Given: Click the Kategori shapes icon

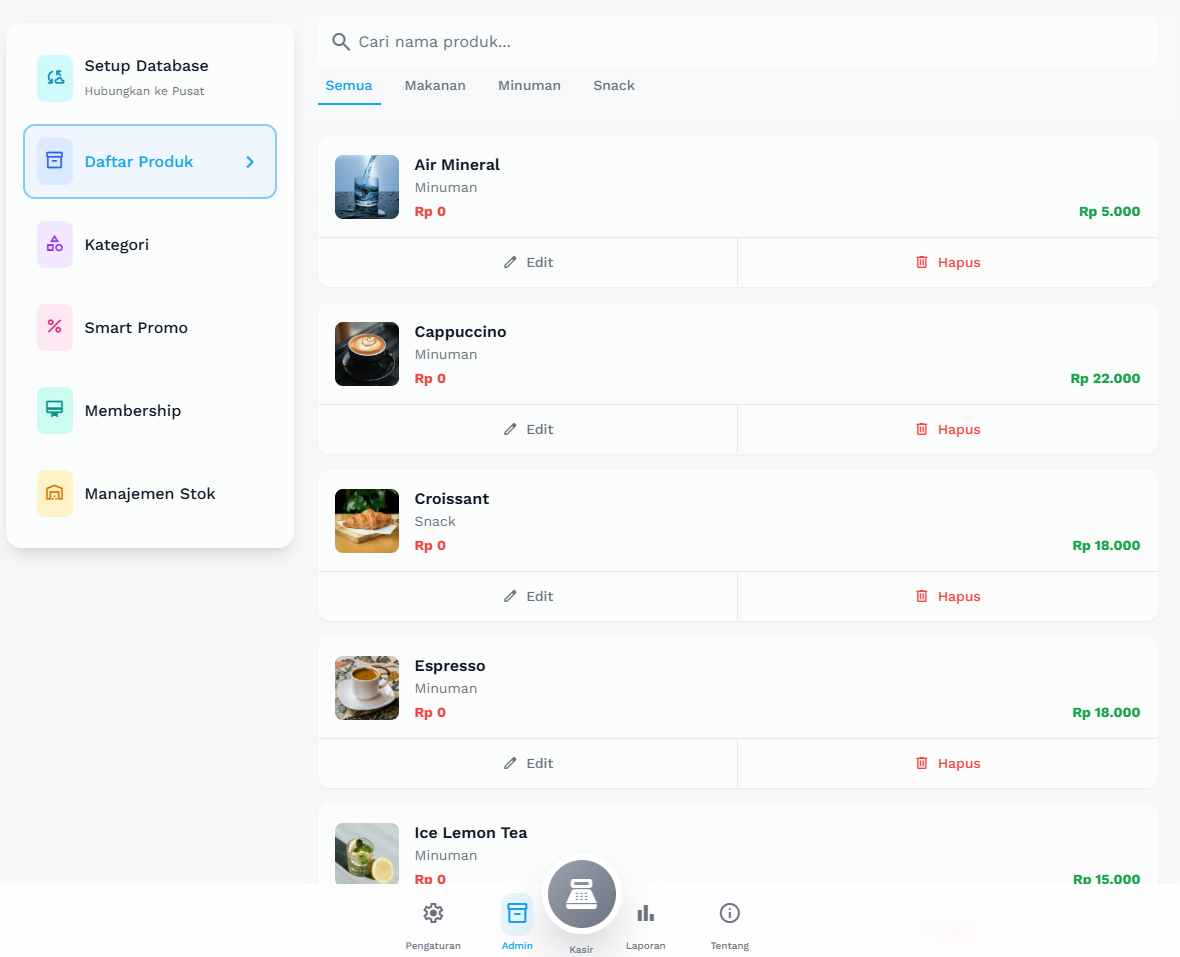Looking at the screenshot, I should coord(55,244).
